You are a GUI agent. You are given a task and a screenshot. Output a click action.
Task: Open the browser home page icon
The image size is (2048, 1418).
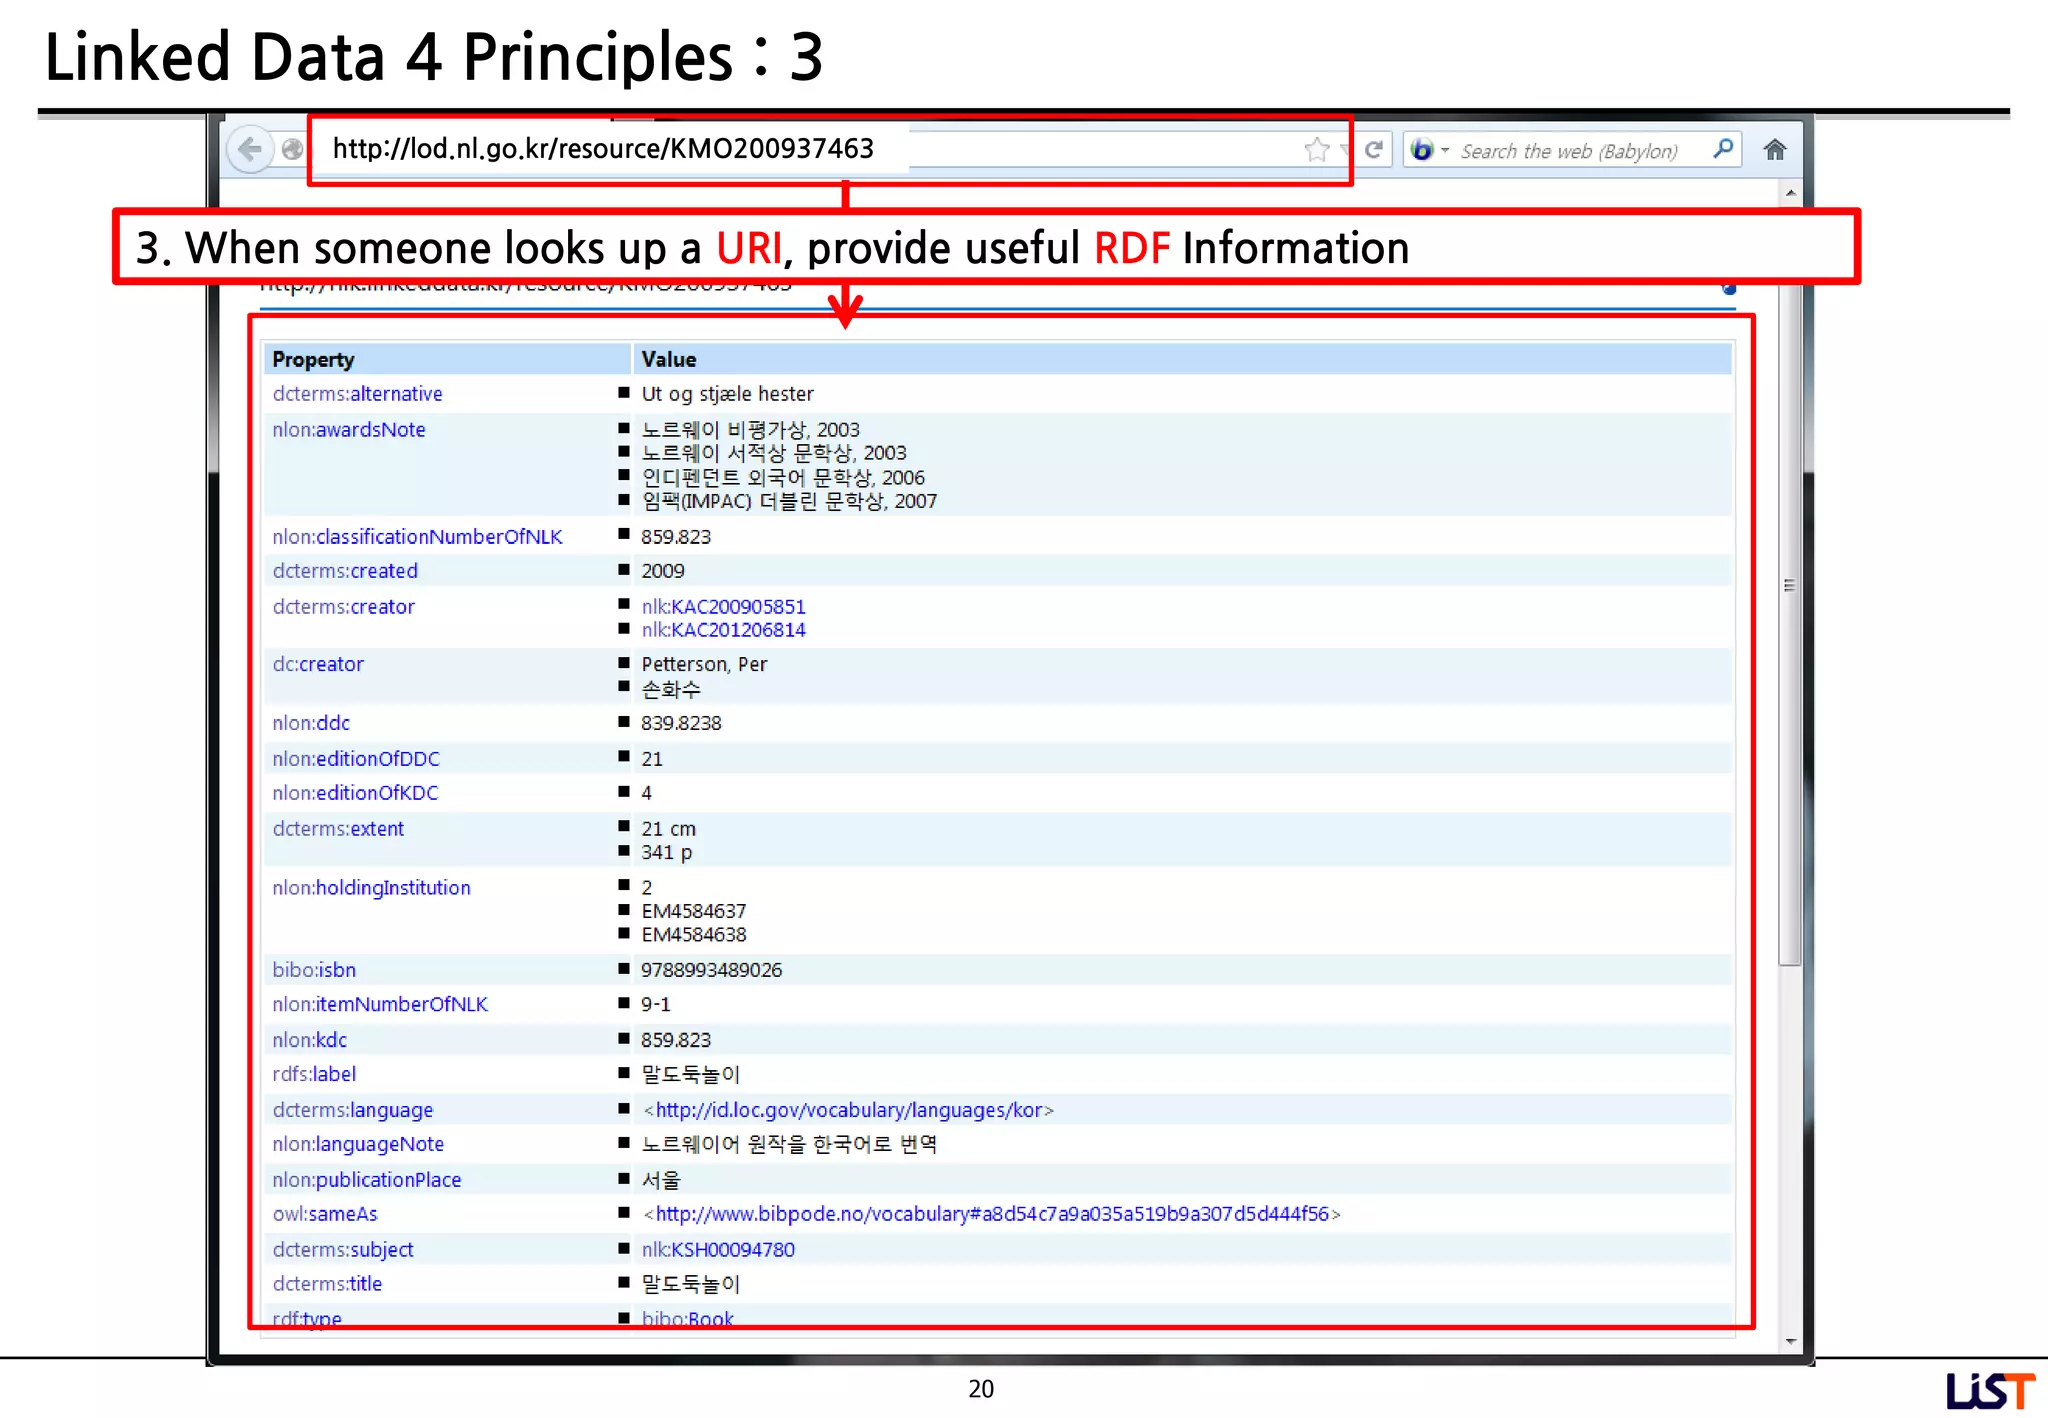pyautogui.click(x=1775, y=150)
